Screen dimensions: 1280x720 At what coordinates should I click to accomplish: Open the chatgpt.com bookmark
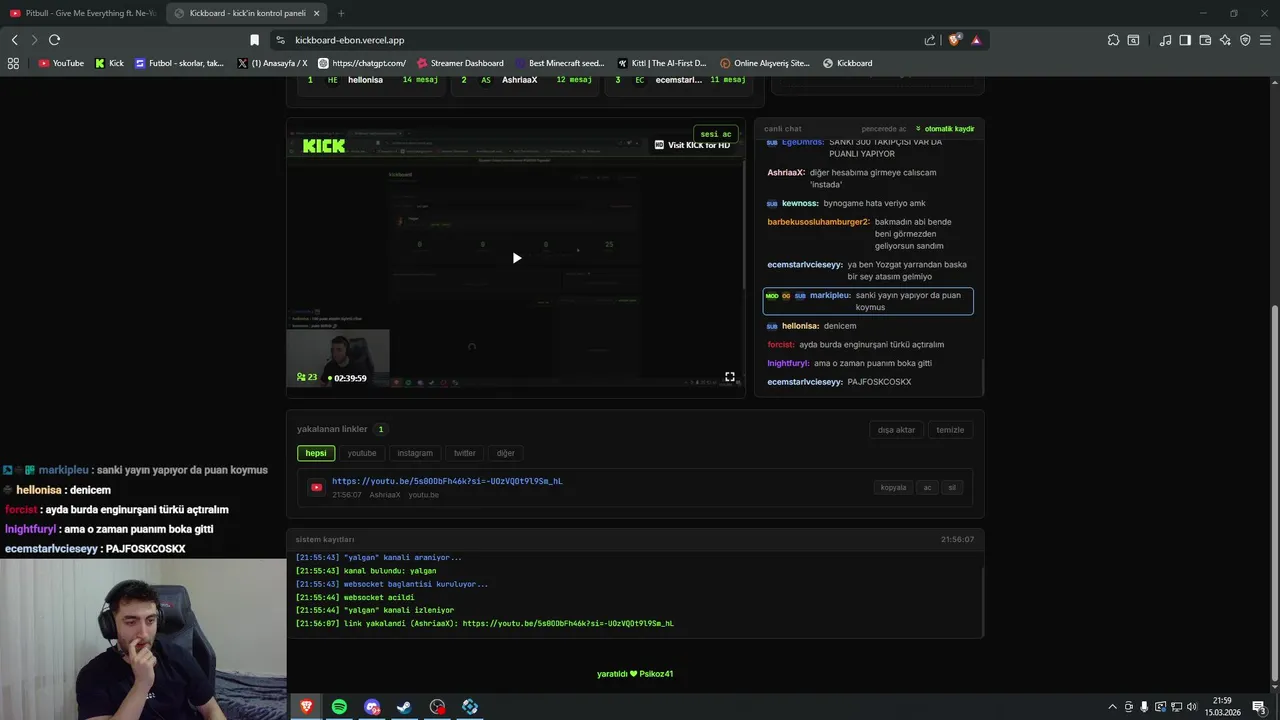pyautogui.click(x=362, y=63)
